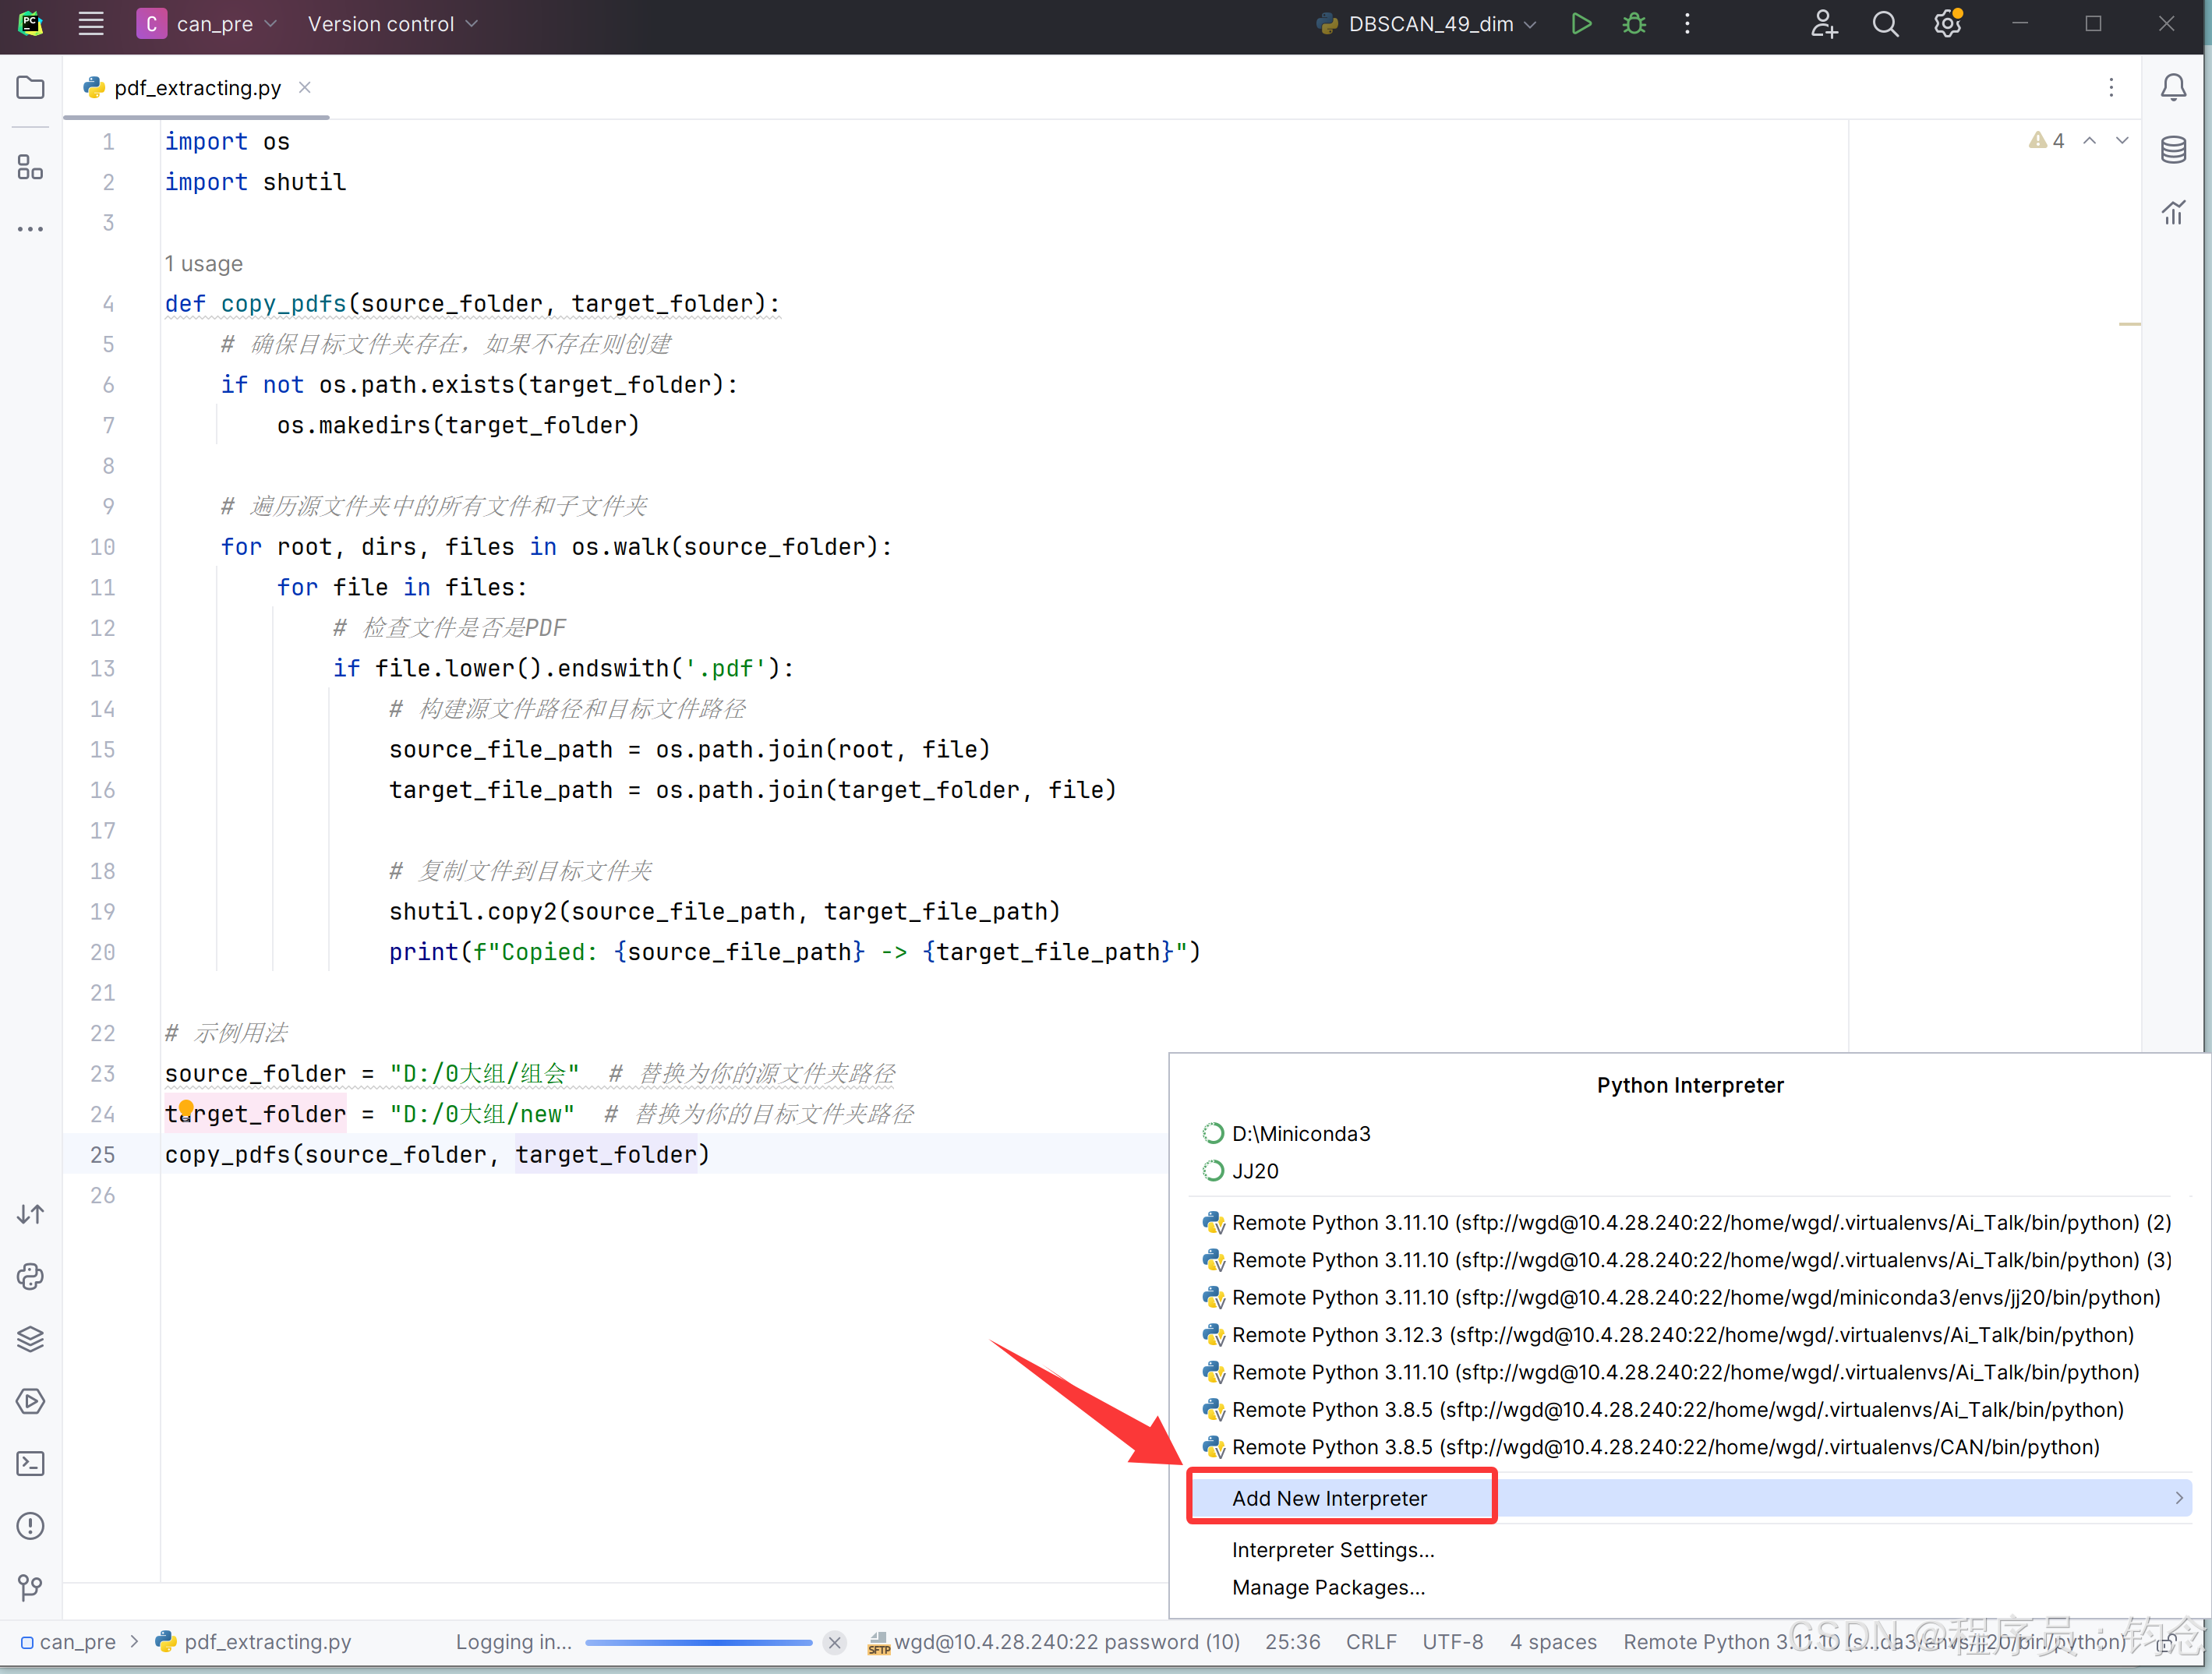Image resolution: width=2212 pixels, height=1674 pixels.
Task: Open the Python Packages panel
Action: pyautogui.click(x=30, y=1338)
